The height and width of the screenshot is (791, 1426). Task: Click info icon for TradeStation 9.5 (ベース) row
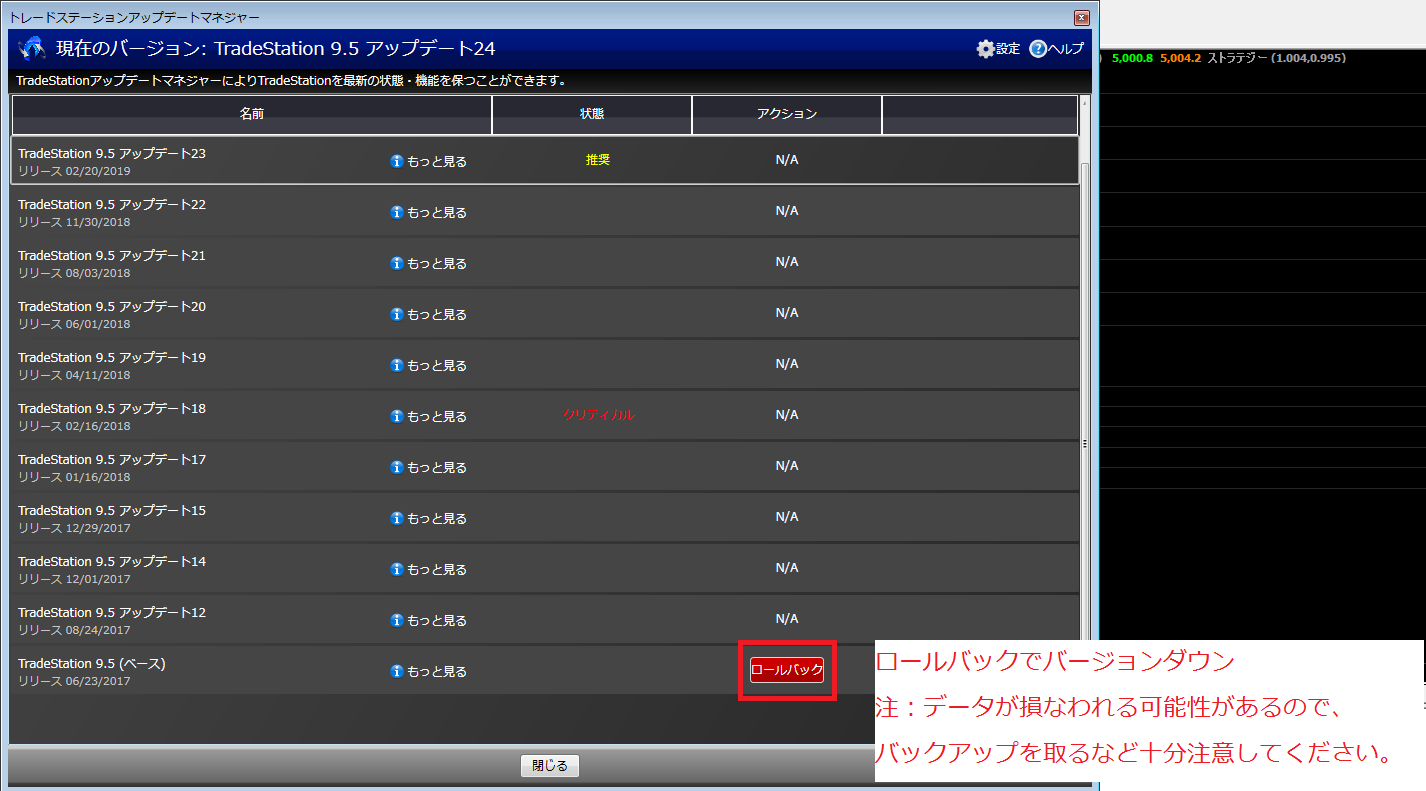(x=397, y=671)
